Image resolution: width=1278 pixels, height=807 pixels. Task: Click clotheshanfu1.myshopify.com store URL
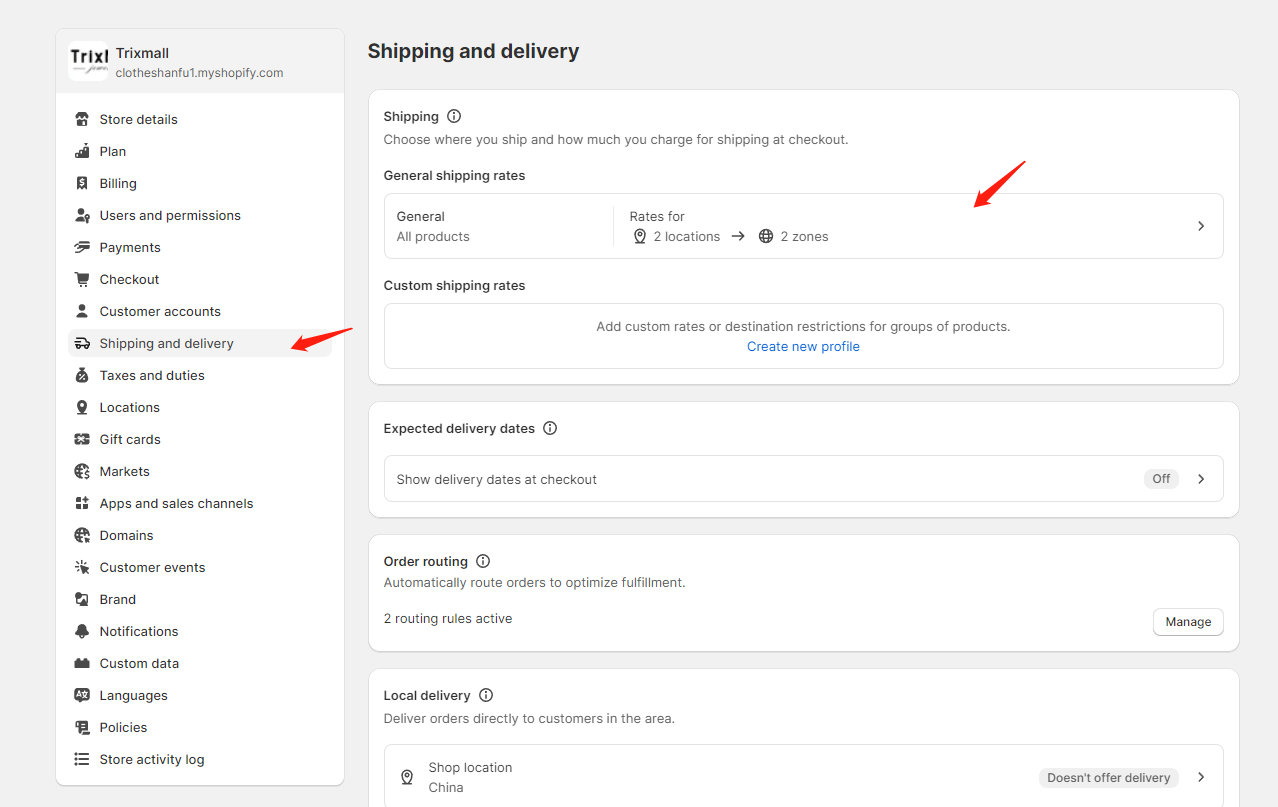tap(199, 73)
